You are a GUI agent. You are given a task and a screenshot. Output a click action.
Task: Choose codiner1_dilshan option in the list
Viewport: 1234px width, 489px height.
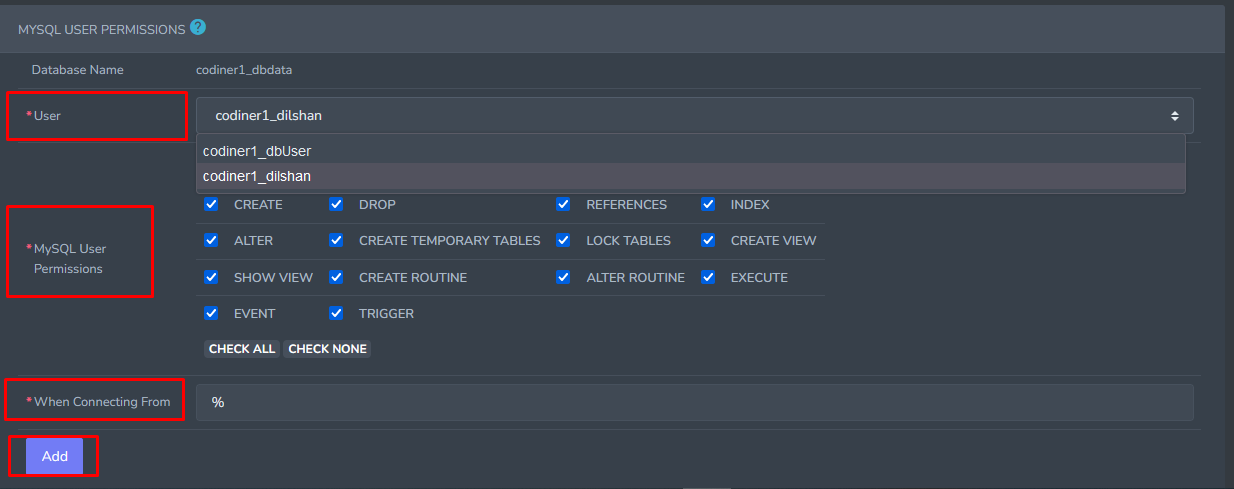coord(256,176)
